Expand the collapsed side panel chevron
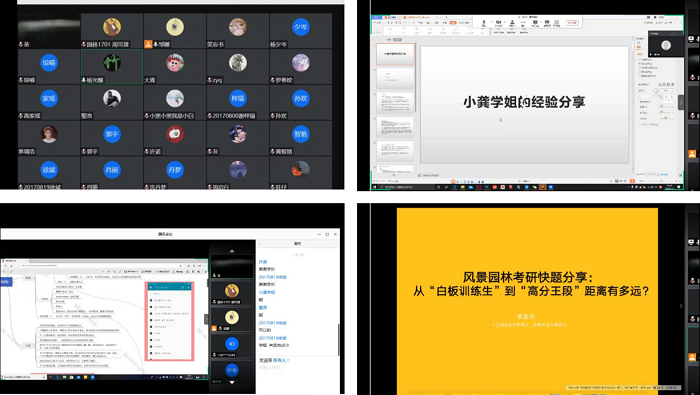Screen dimensions: 700x395 click(681, 102)
